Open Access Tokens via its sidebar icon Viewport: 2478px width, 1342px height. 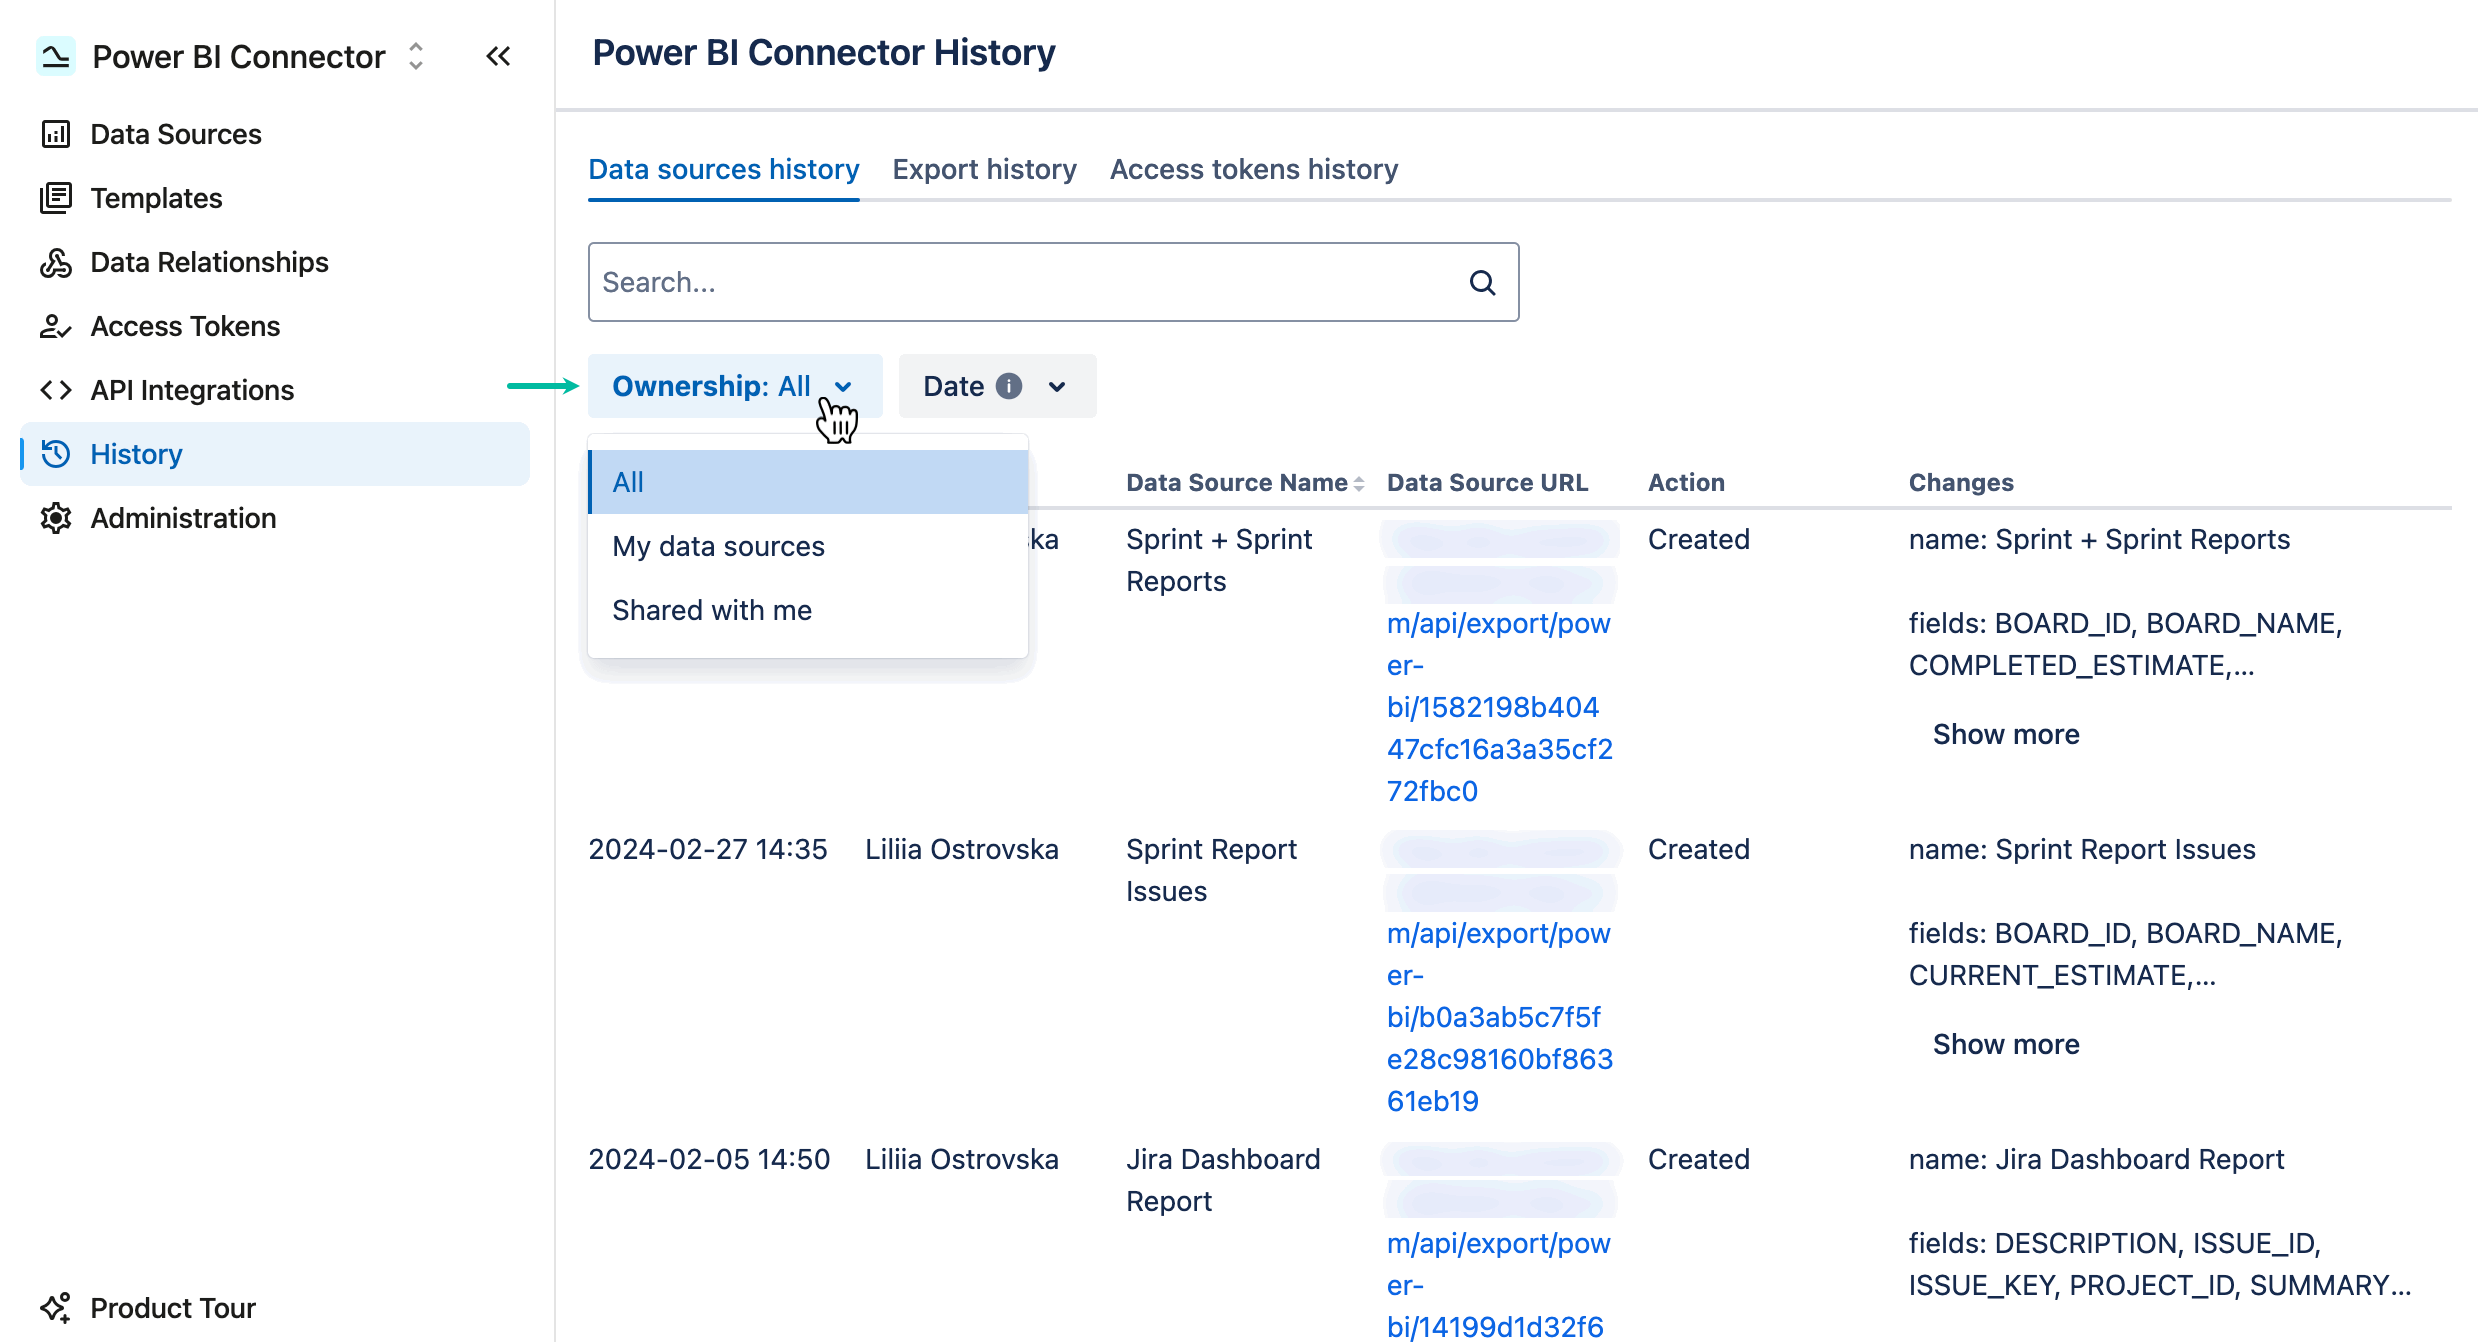55,325
